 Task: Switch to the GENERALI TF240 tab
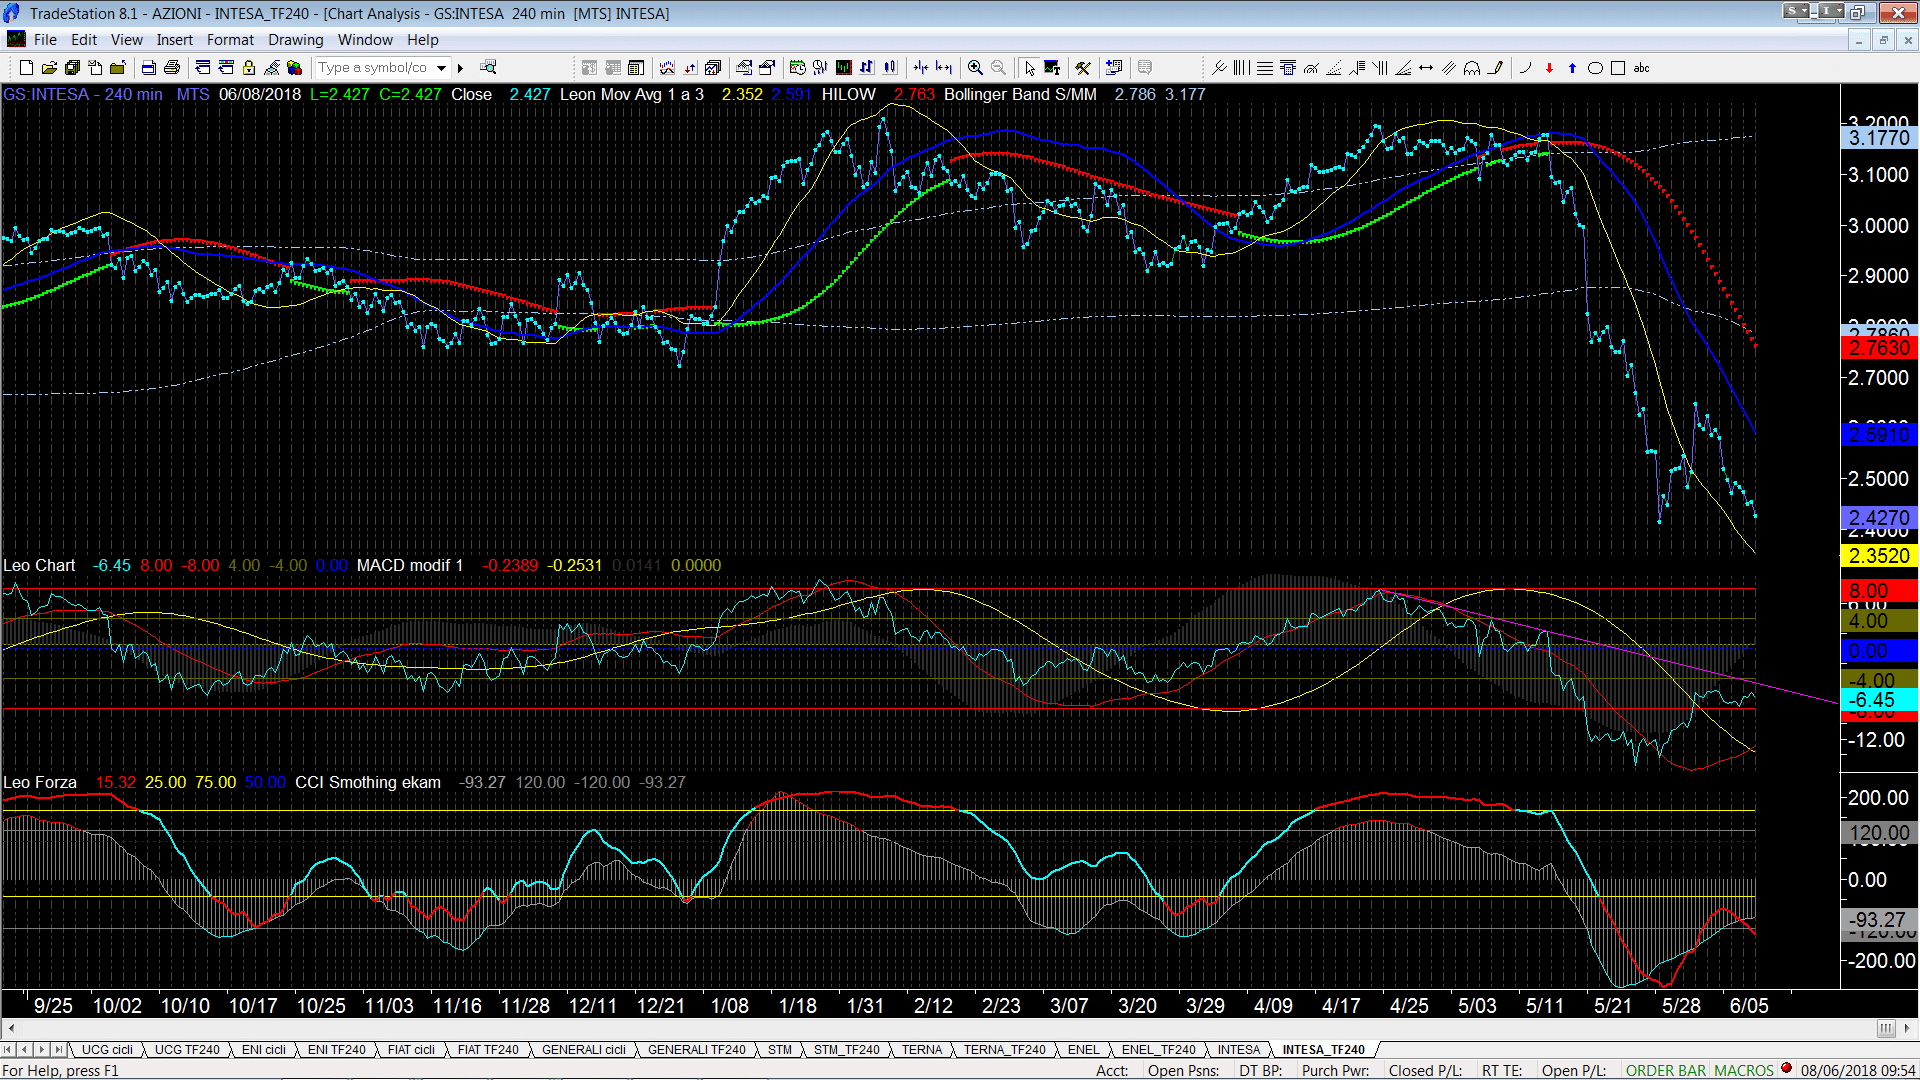pos(696,1050)
